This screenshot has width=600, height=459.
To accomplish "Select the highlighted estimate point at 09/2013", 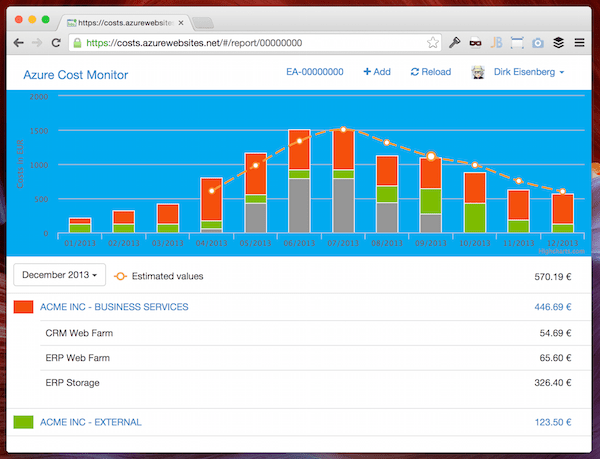I will tap(431, 156).
